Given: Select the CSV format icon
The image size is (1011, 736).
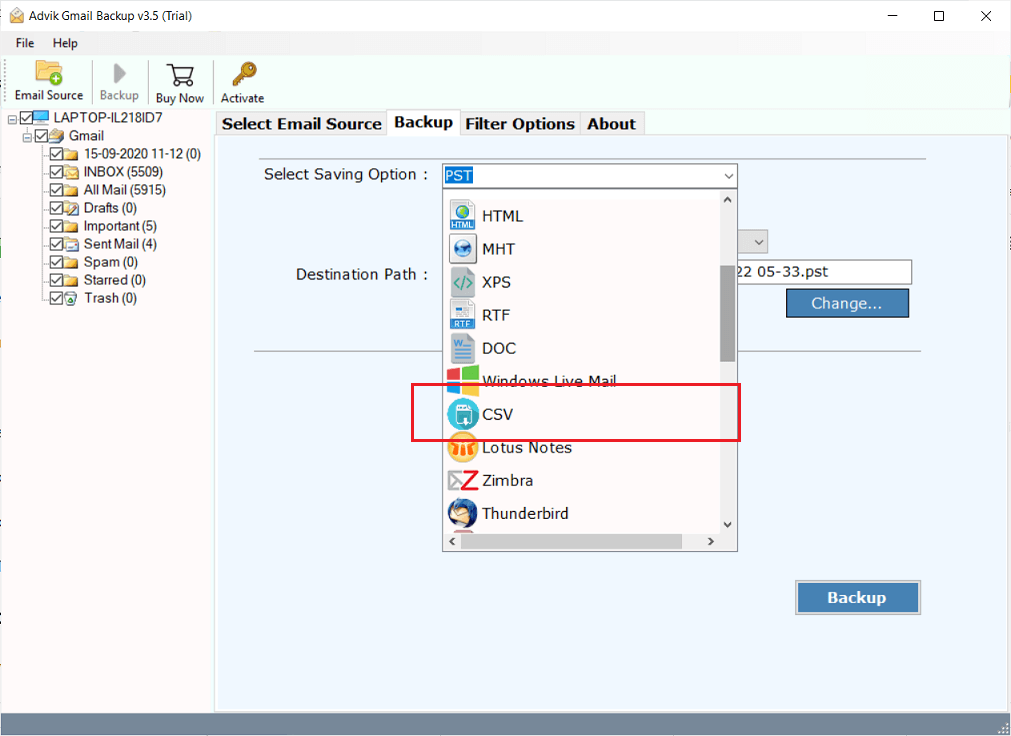Looking at the screenshot, I should coord(463,414).
